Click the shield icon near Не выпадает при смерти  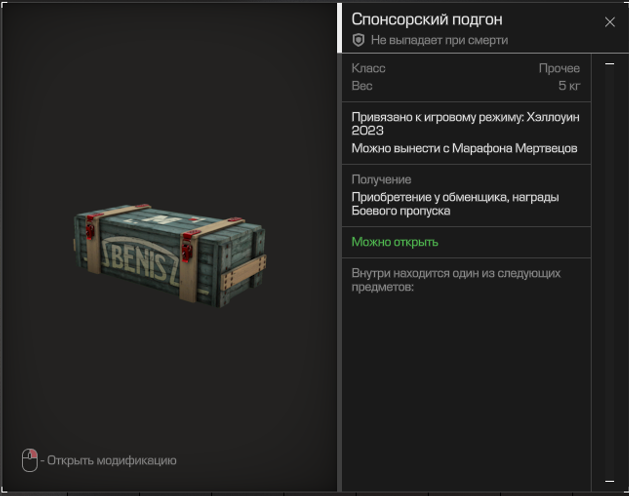(x=358, y=40)
